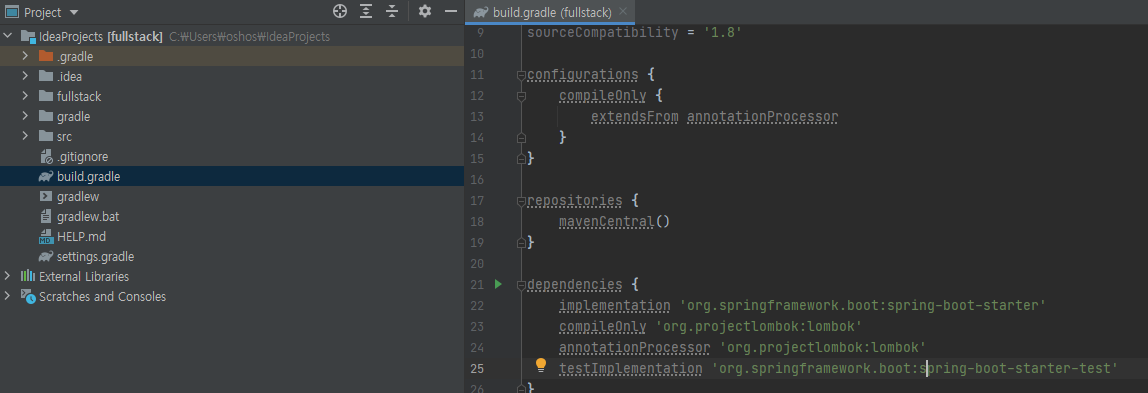Collapse the IdeaProjects root node

[8, 36]
